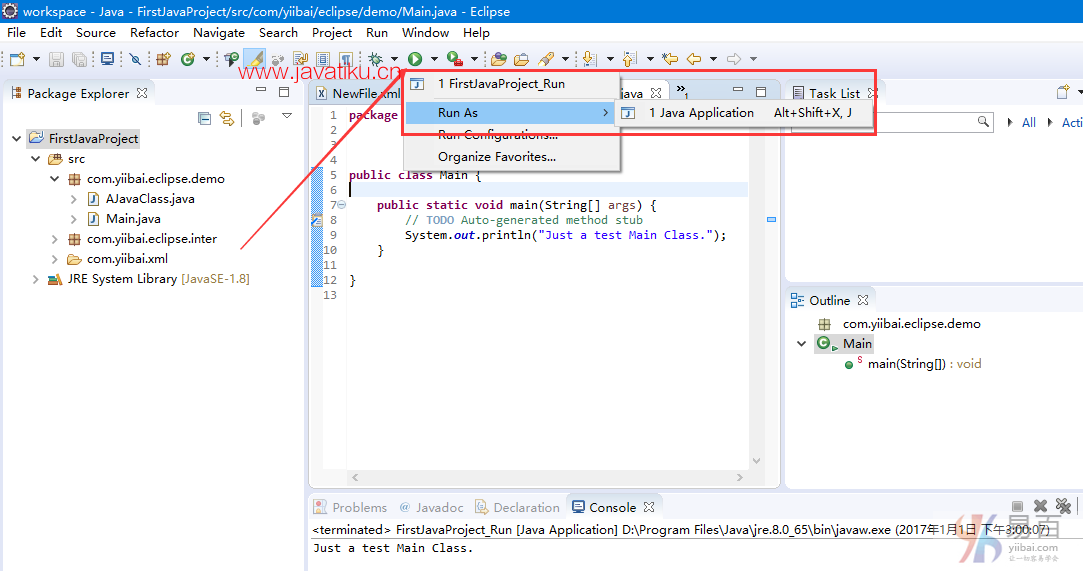Click the All link in Task List

(x=1028, y=122)
